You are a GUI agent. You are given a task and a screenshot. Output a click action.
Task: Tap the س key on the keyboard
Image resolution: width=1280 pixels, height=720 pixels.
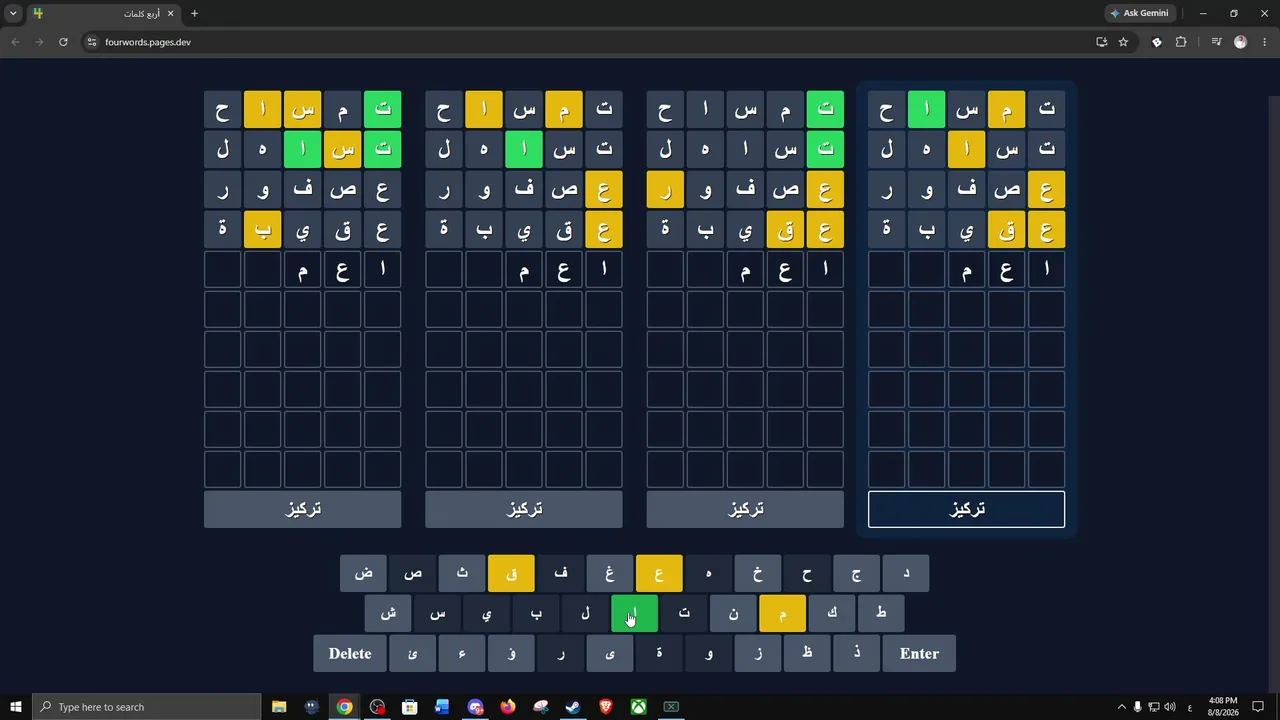coord(437,613)
